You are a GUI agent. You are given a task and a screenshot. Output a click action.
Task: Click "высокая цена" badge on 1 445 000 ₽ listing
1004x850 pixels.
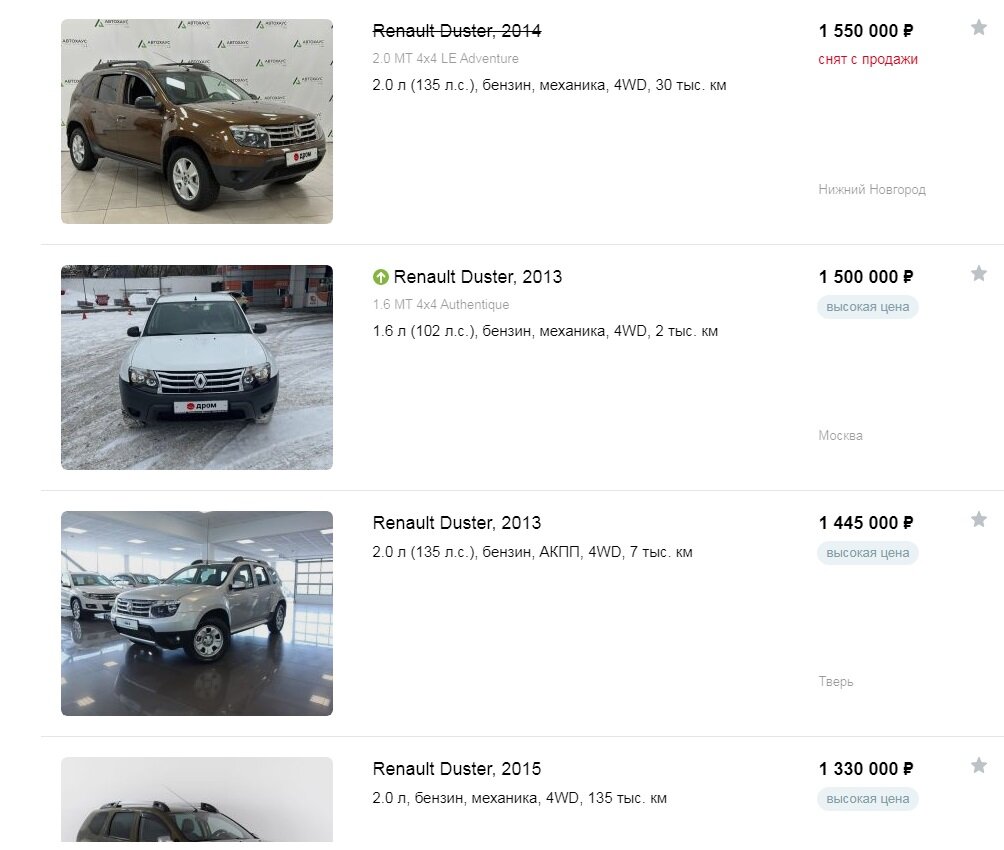(x=868, y=553)
